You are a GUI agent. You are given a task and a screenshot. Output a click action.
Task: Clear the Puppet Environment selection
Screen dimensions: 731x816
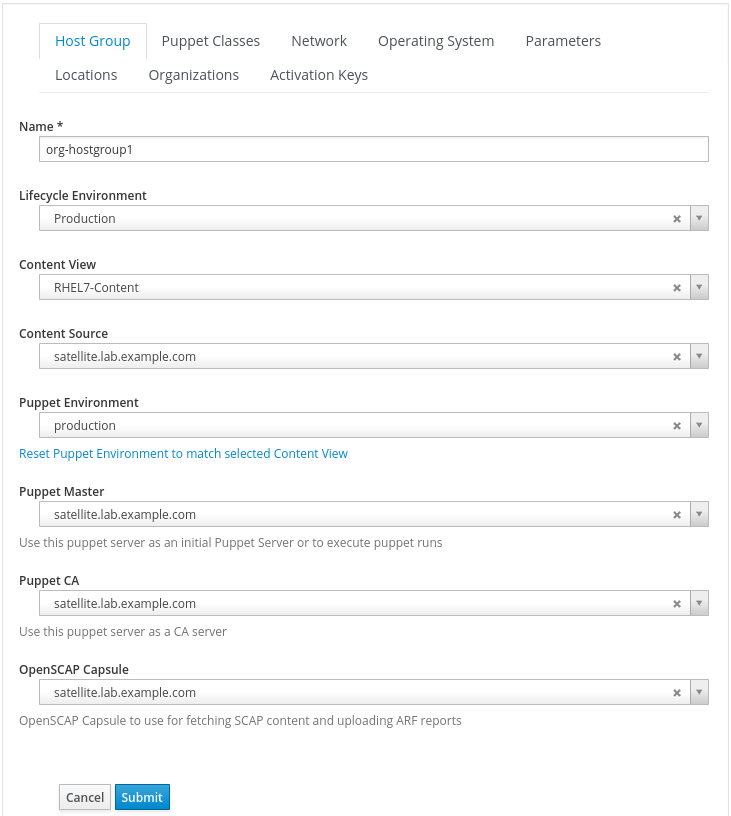[x=677, y=426]
